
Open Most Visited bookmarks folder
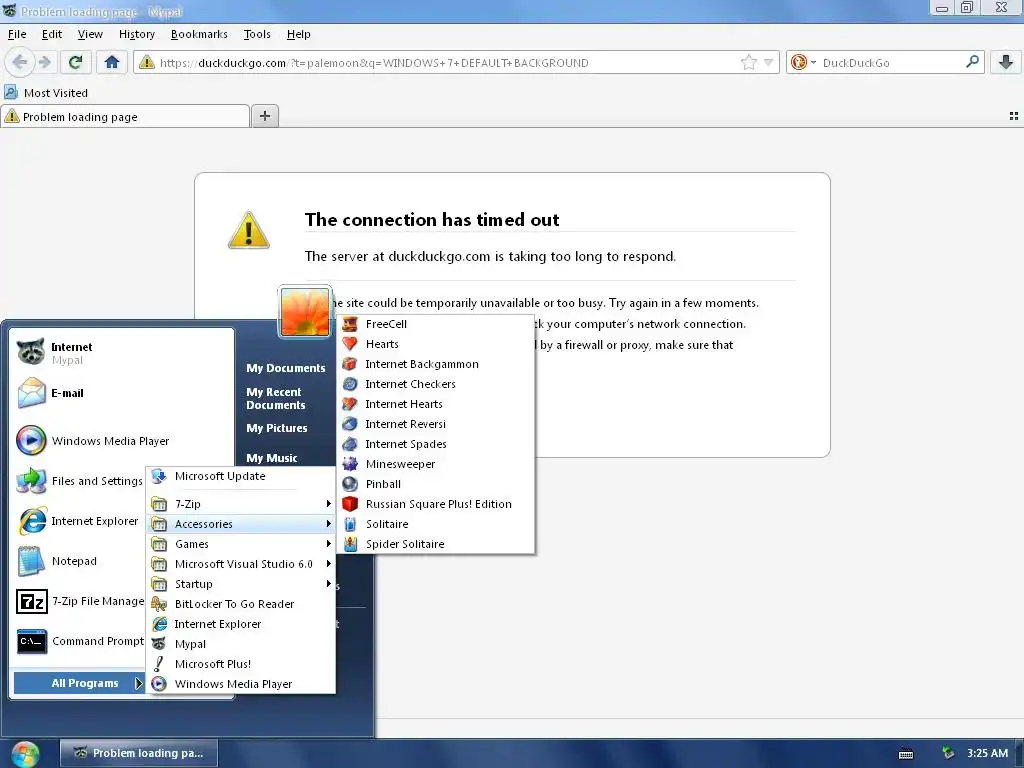coord(46,93)
